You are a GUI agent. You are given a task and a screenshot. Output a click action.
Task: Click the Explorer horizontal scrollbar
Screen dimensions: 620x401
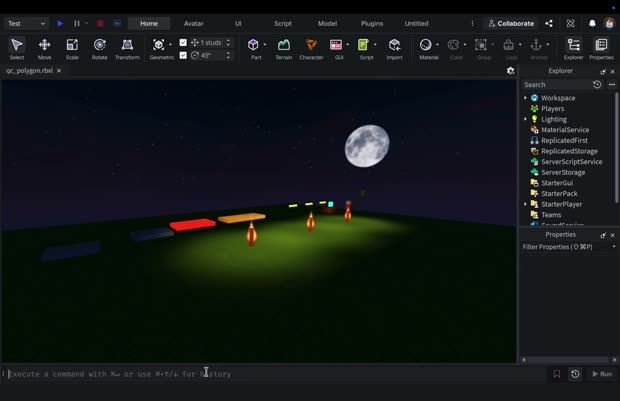click(569, 359)
